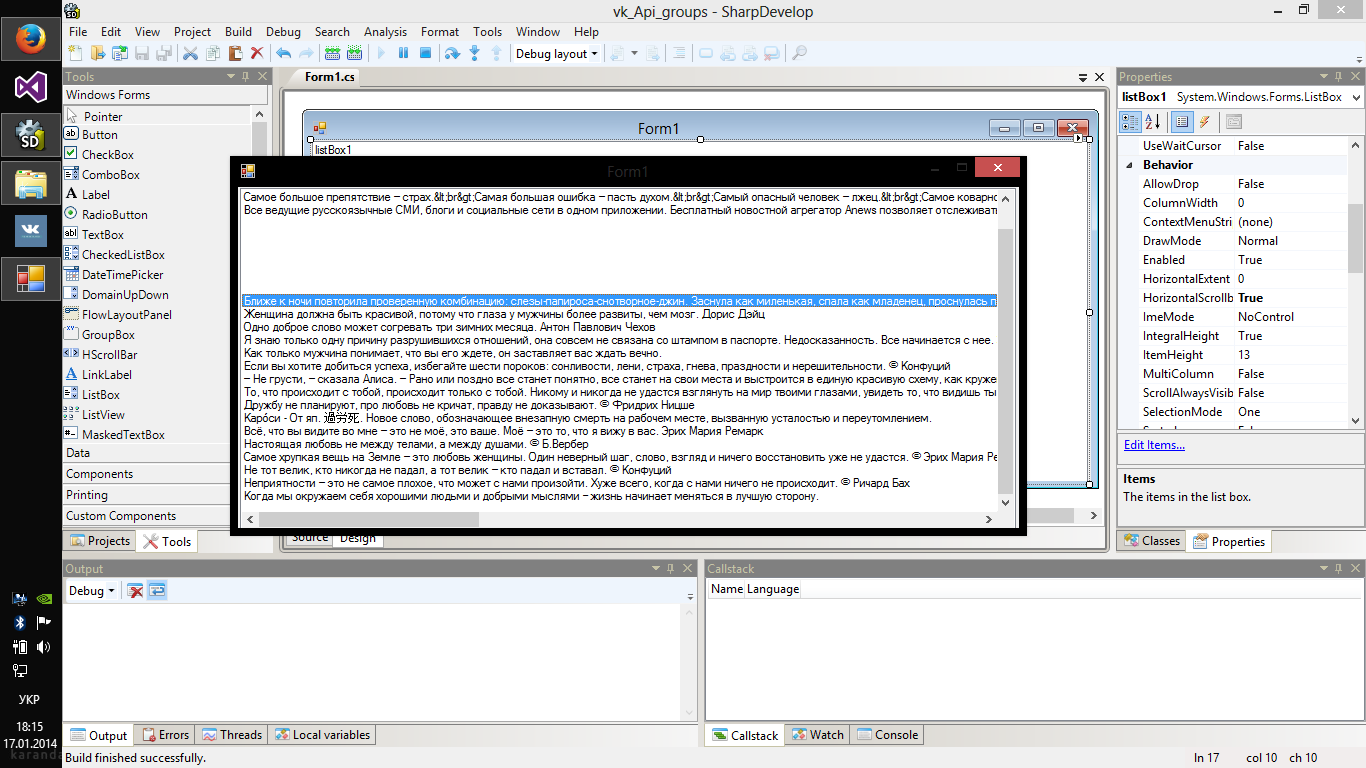Click the Undo arrow in toolbar

click(x=283, y=53)
